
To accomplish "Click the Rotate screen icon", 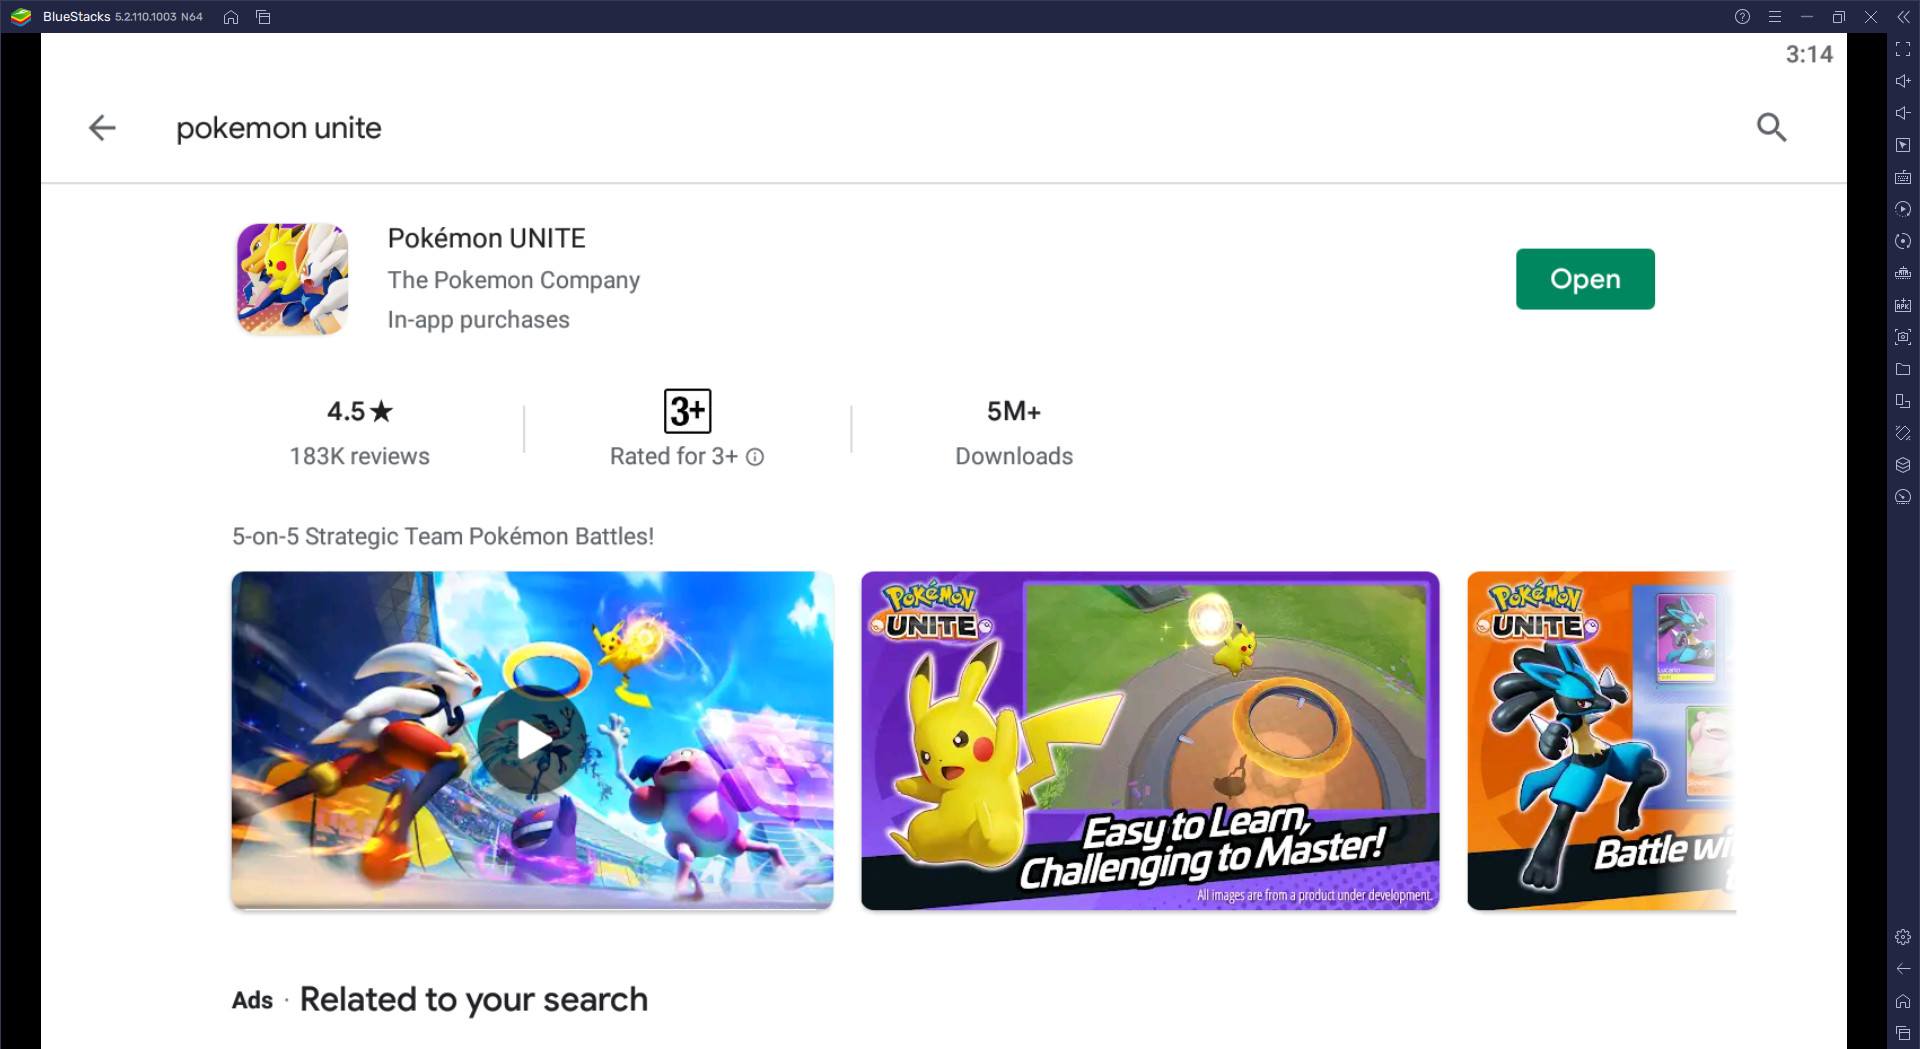I will (x=1903, y=401).
